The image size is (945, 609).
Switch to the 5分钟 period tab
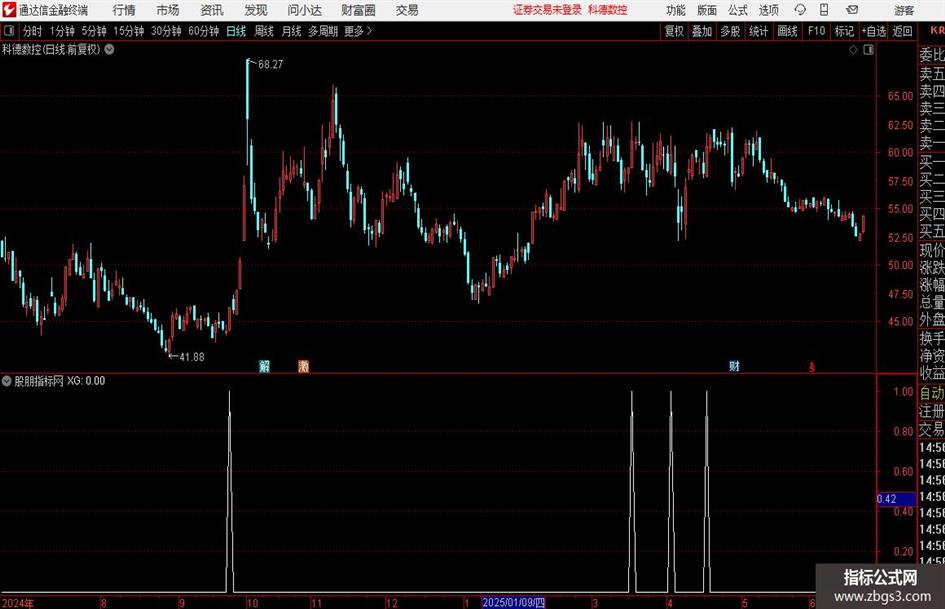(x=94, y=31)
